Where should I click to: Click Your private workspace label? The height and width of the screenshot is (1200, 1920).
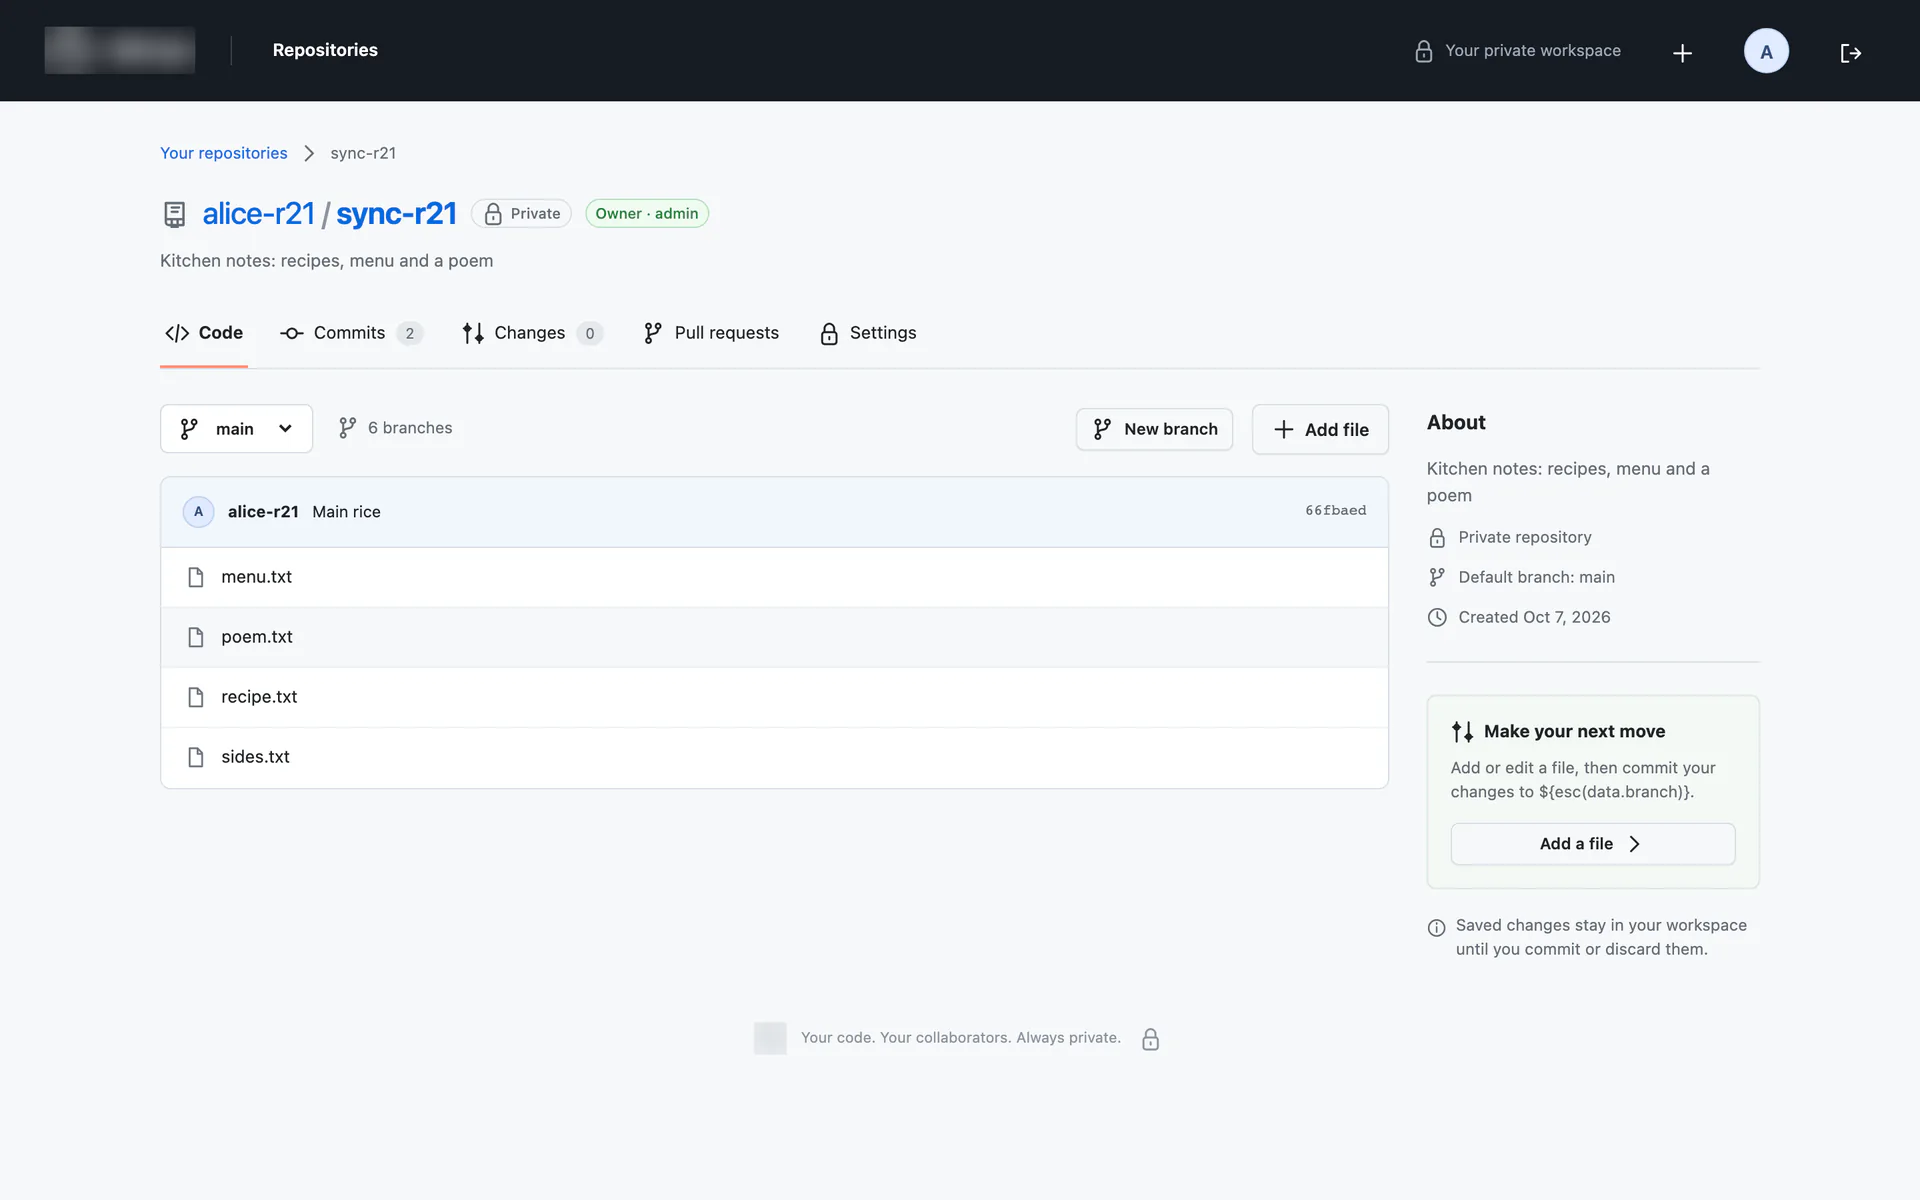pos(1532,51)
